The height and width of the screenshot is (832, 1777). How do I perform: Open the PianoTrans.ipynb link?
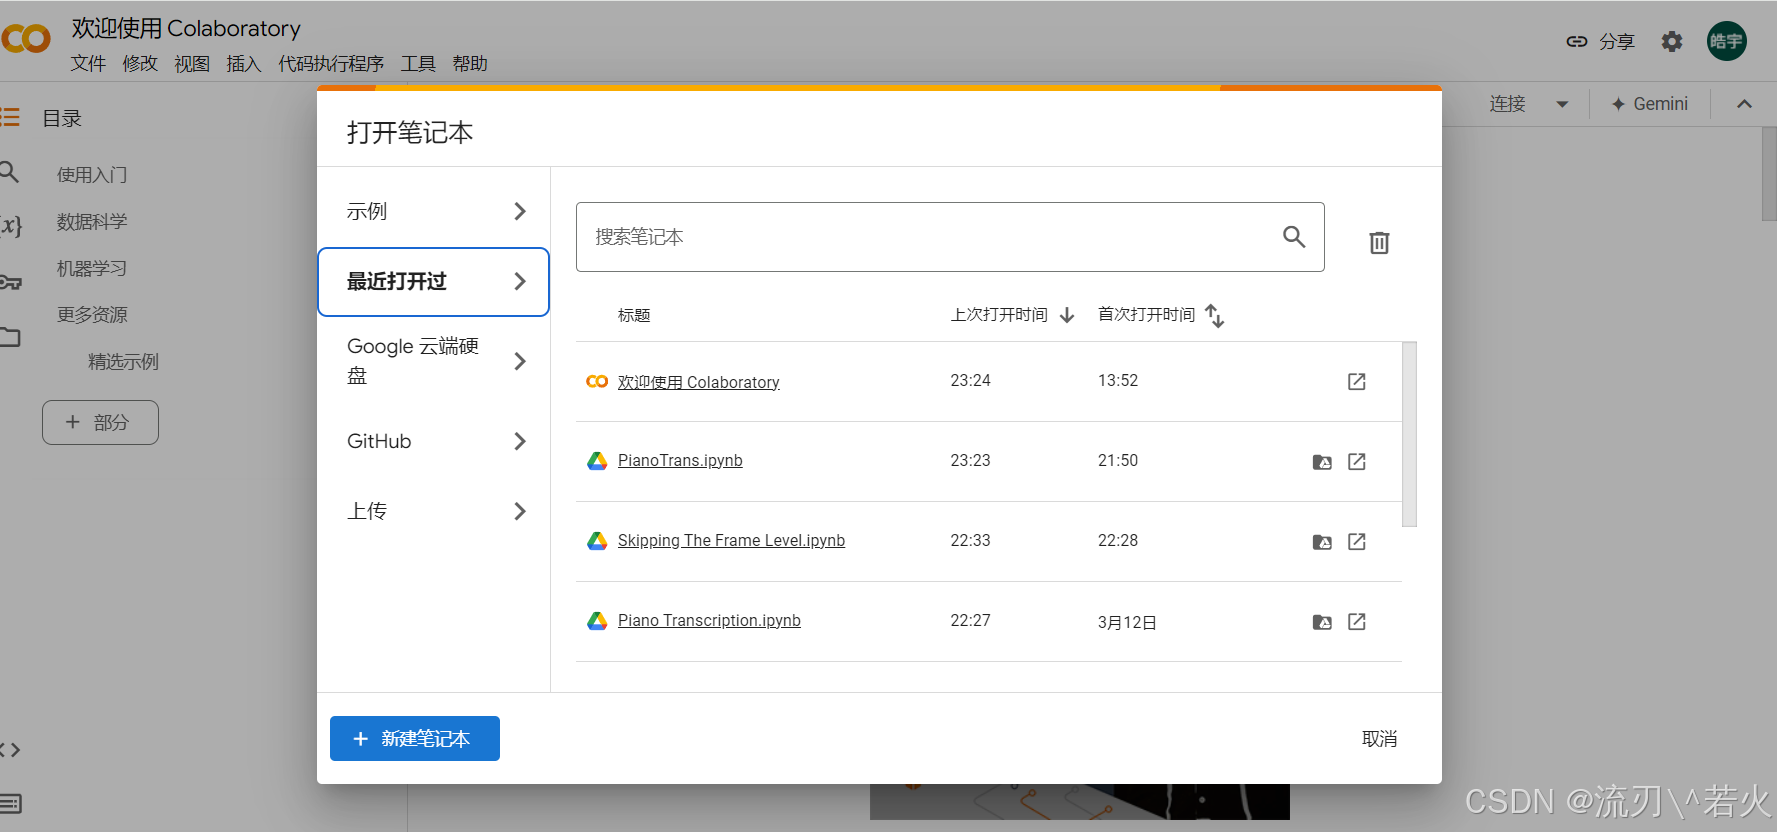pyautogui.click(x=680, y=460)
